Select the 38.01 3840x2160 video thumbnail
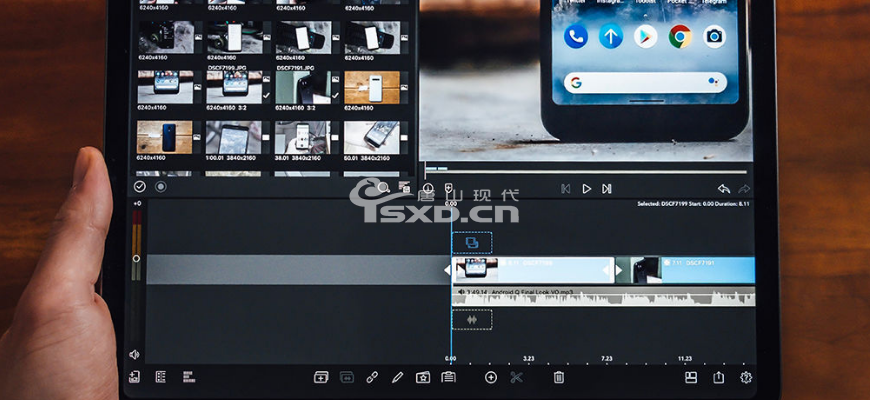 pos(302,137)
